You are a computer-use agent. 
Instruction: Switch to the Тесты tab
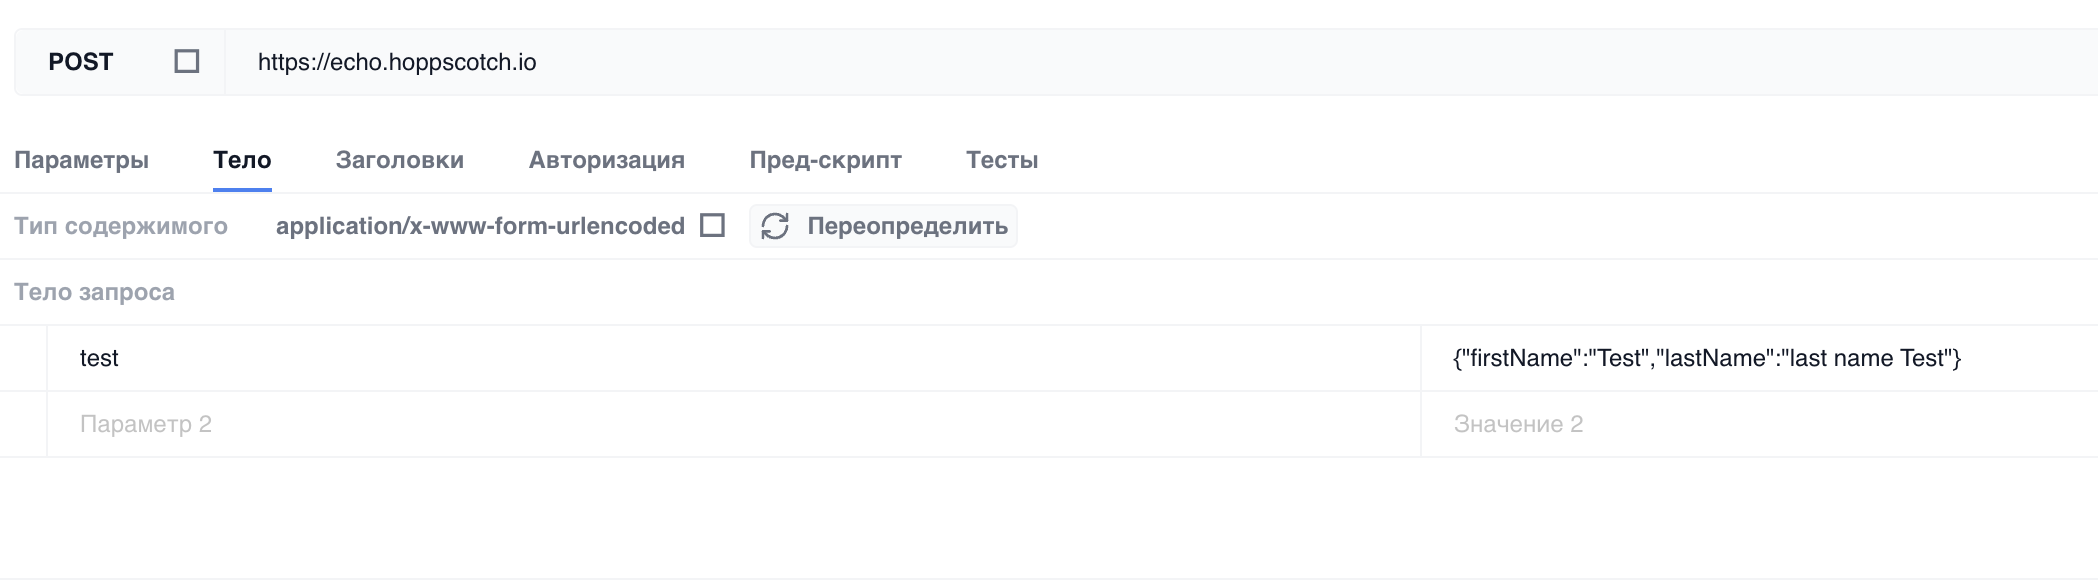[x=1001, y=159]
